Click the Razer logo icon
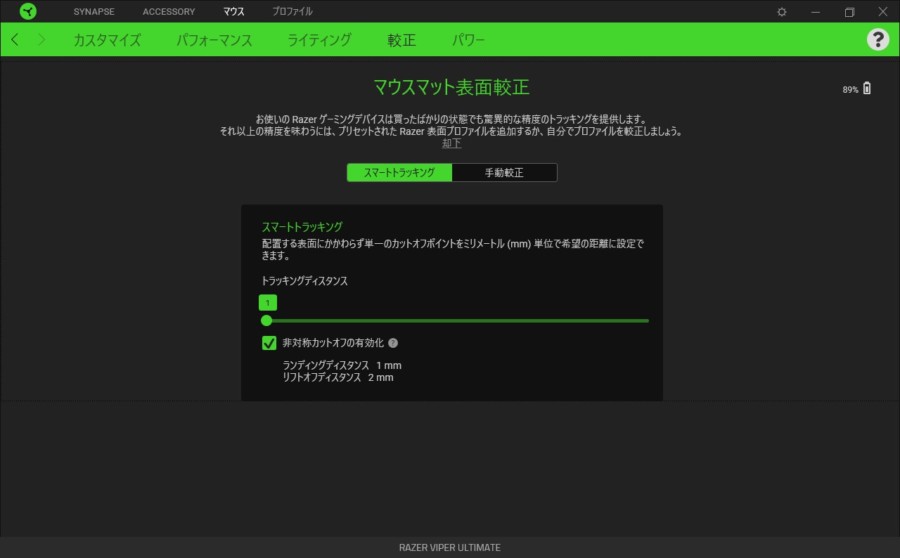This screenshot has height=558, width=900. pyautogui.click(x=27, y=12)
